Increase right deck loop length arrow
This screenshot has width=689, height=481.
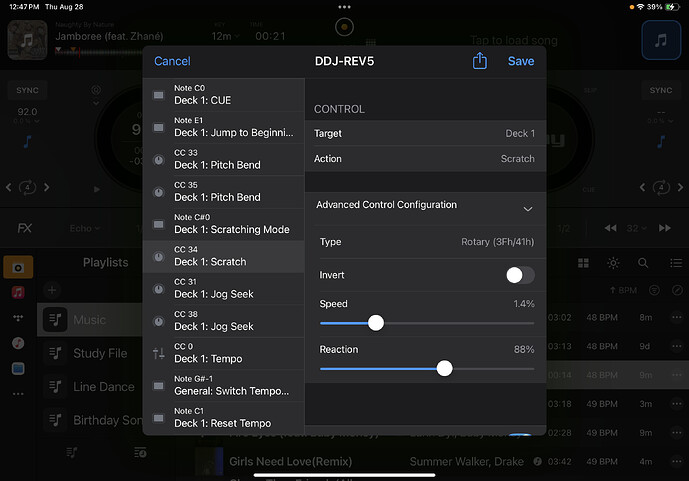pyautogui.click(x=680, y=187)
